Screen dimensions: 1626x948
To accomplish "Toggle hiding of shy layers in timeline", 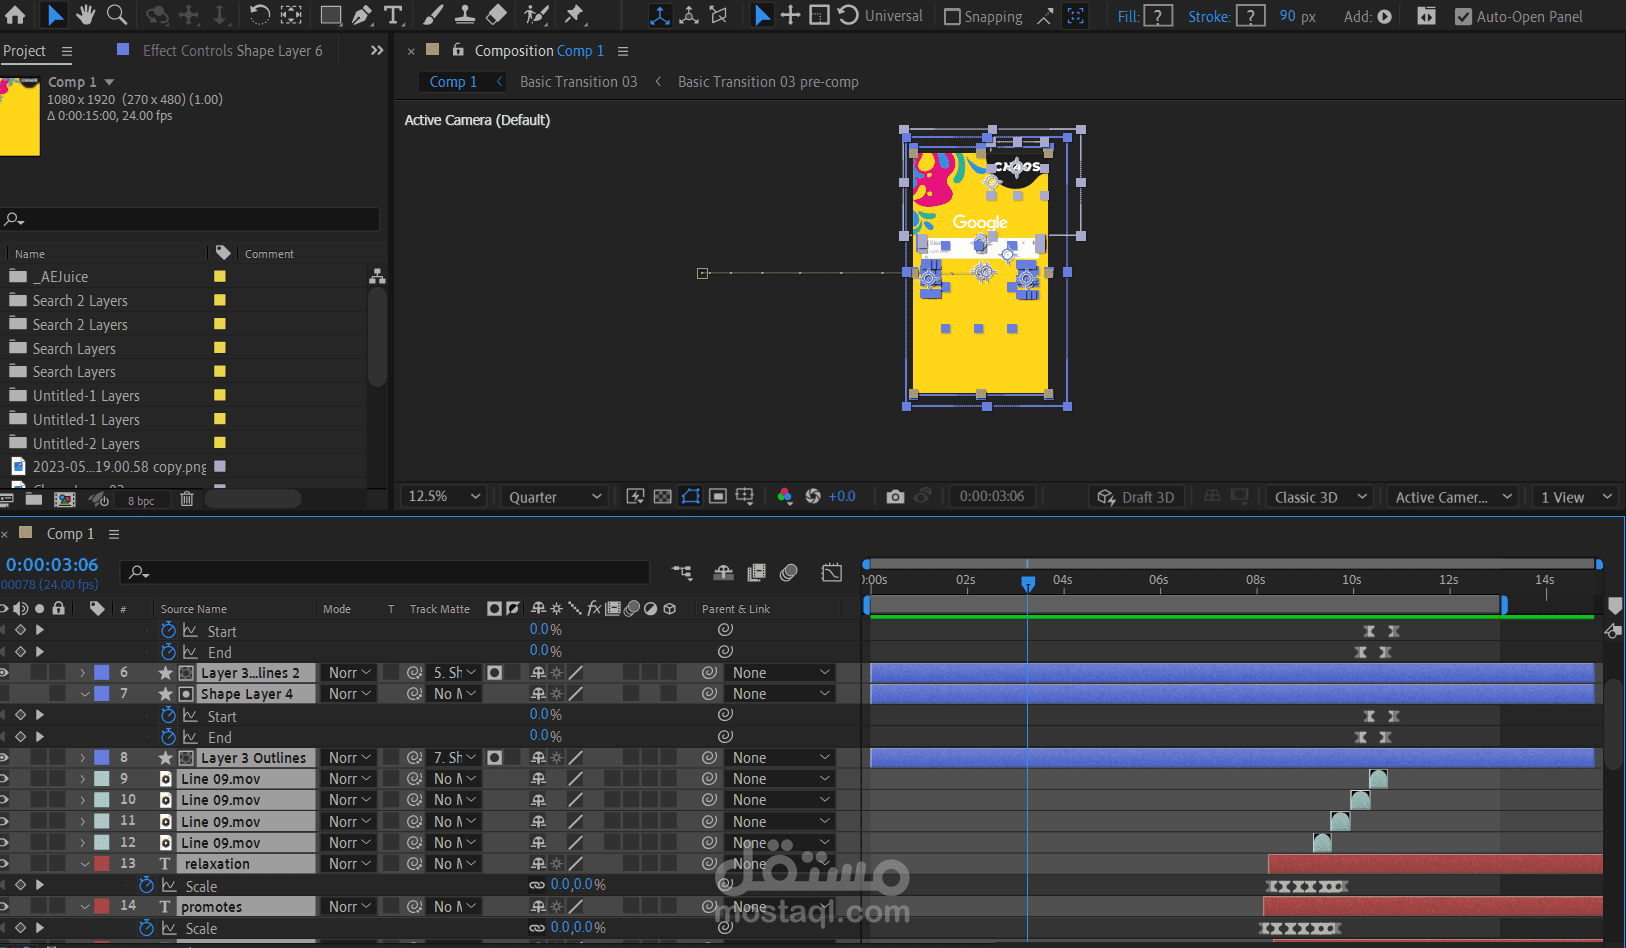I will tap(723, 572).
